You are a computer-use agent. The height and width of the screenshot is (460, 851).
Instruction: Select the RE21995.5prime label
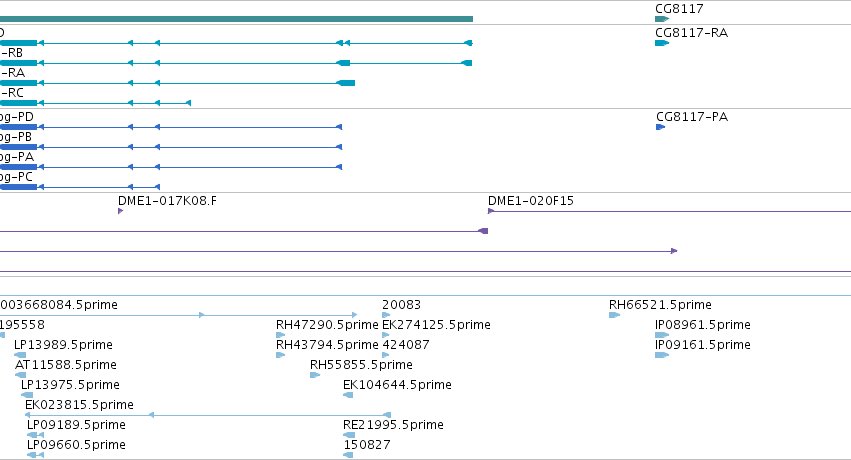[393, 425]
